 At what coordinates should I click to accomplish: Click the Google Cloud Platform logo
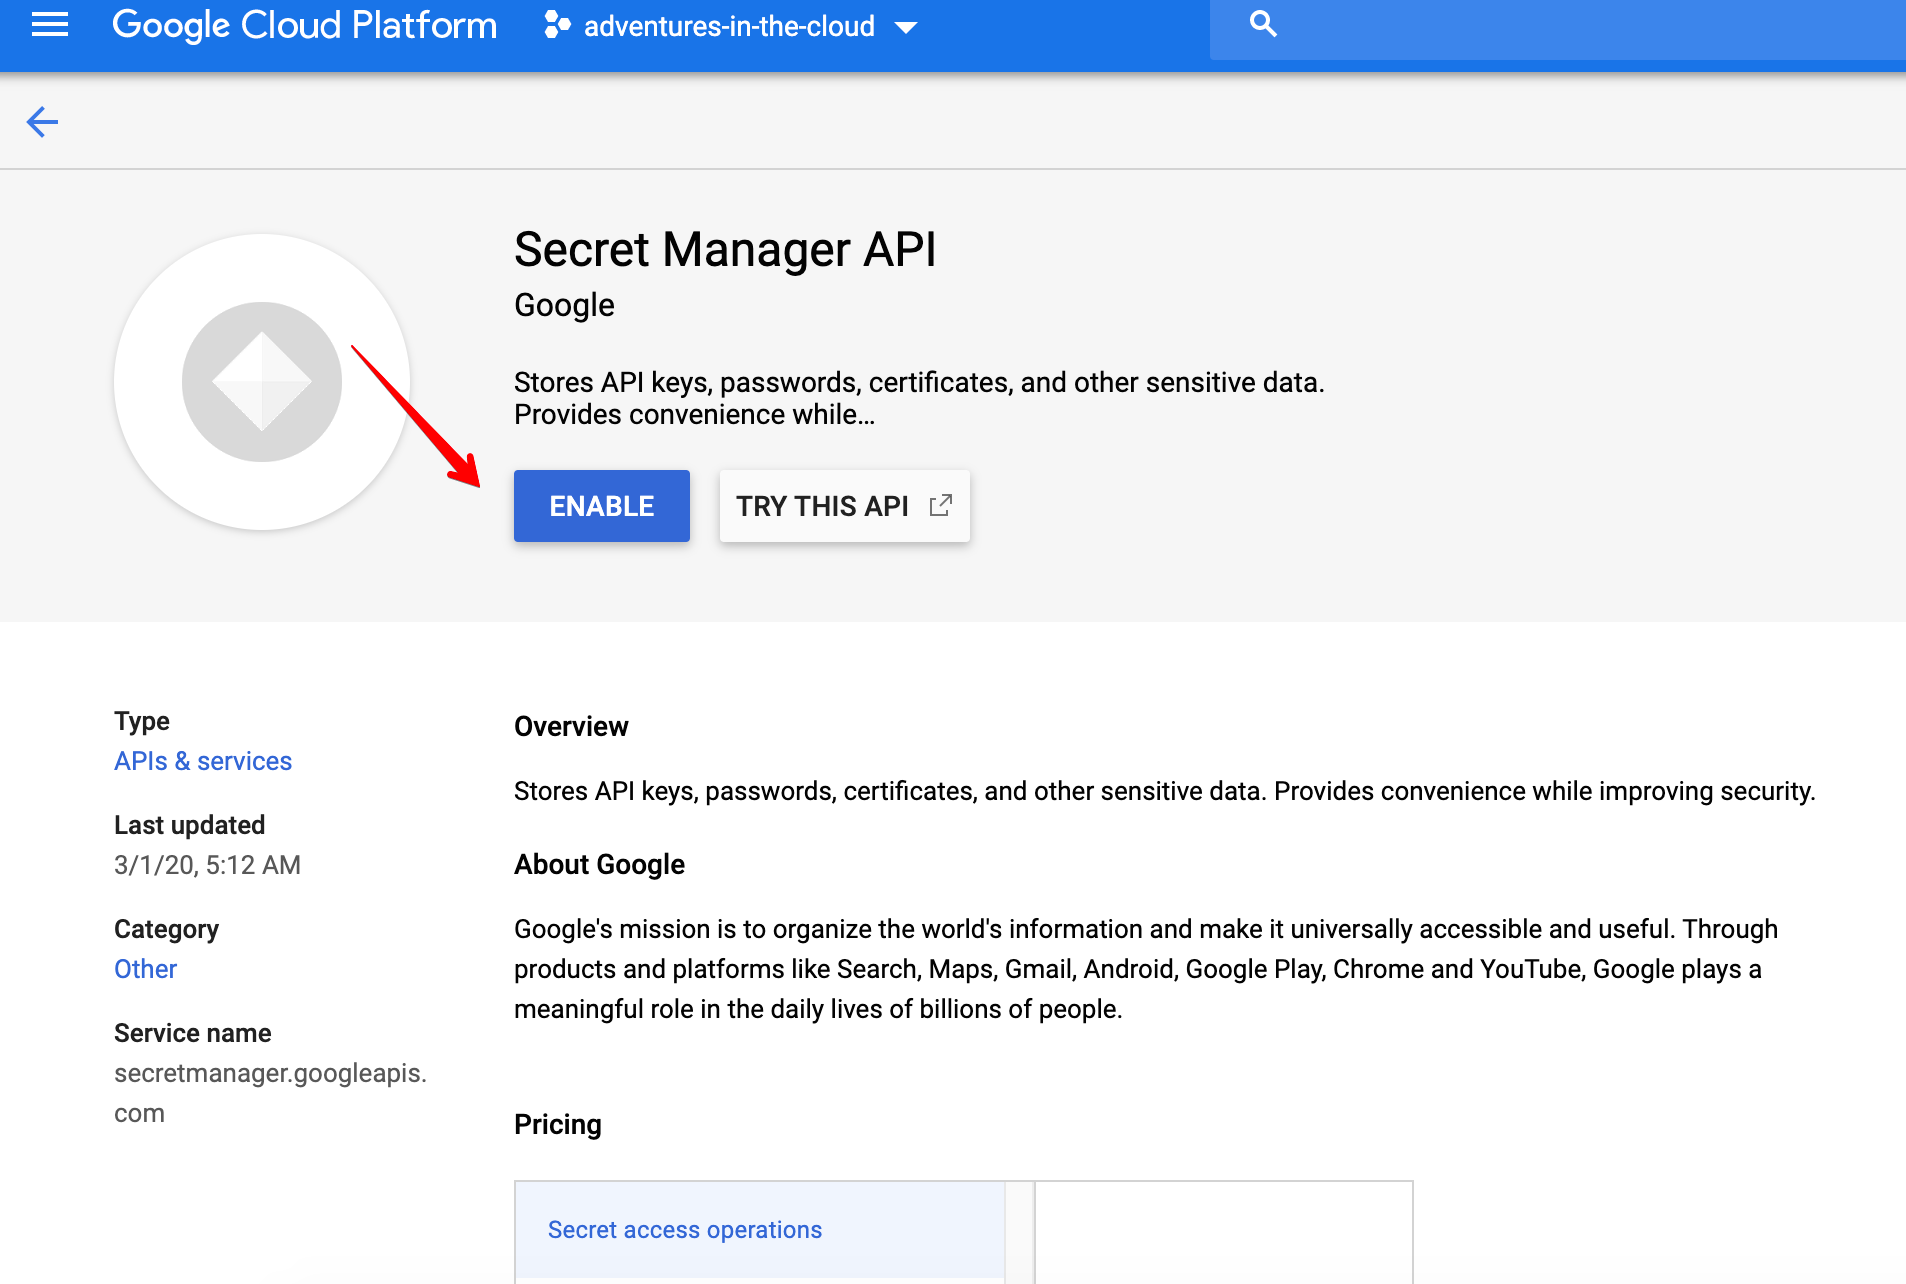tap(304, 25)
